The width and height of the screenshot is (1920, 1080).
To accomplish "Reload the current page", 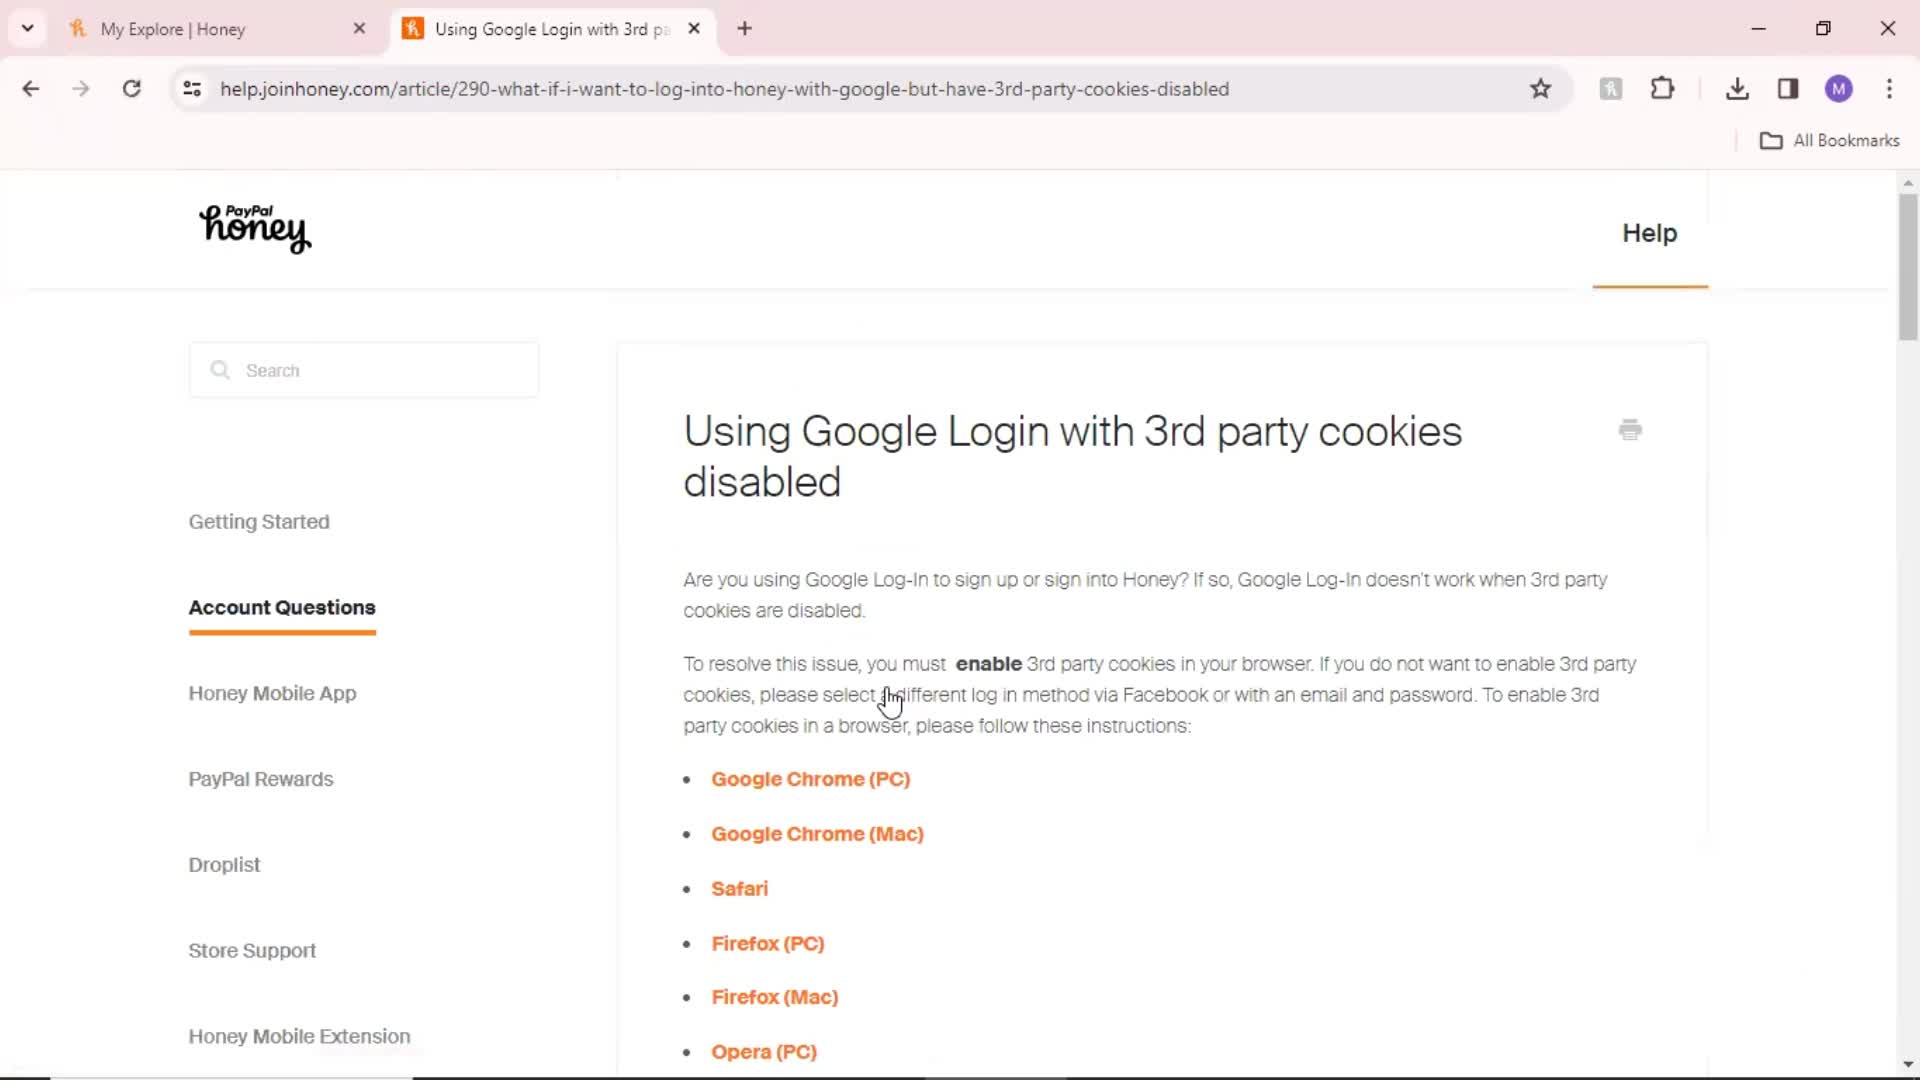I will (131, 89).
